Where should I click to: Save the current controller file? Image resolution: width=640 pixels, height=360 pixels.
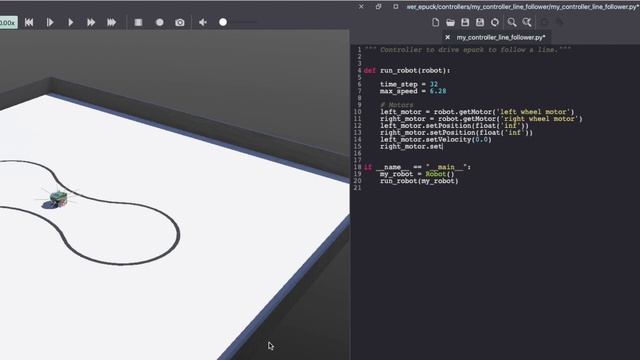[465, 22]
